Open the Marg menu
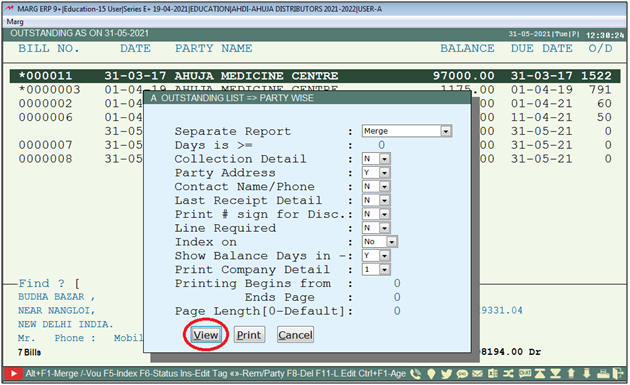 pos(15,22)
